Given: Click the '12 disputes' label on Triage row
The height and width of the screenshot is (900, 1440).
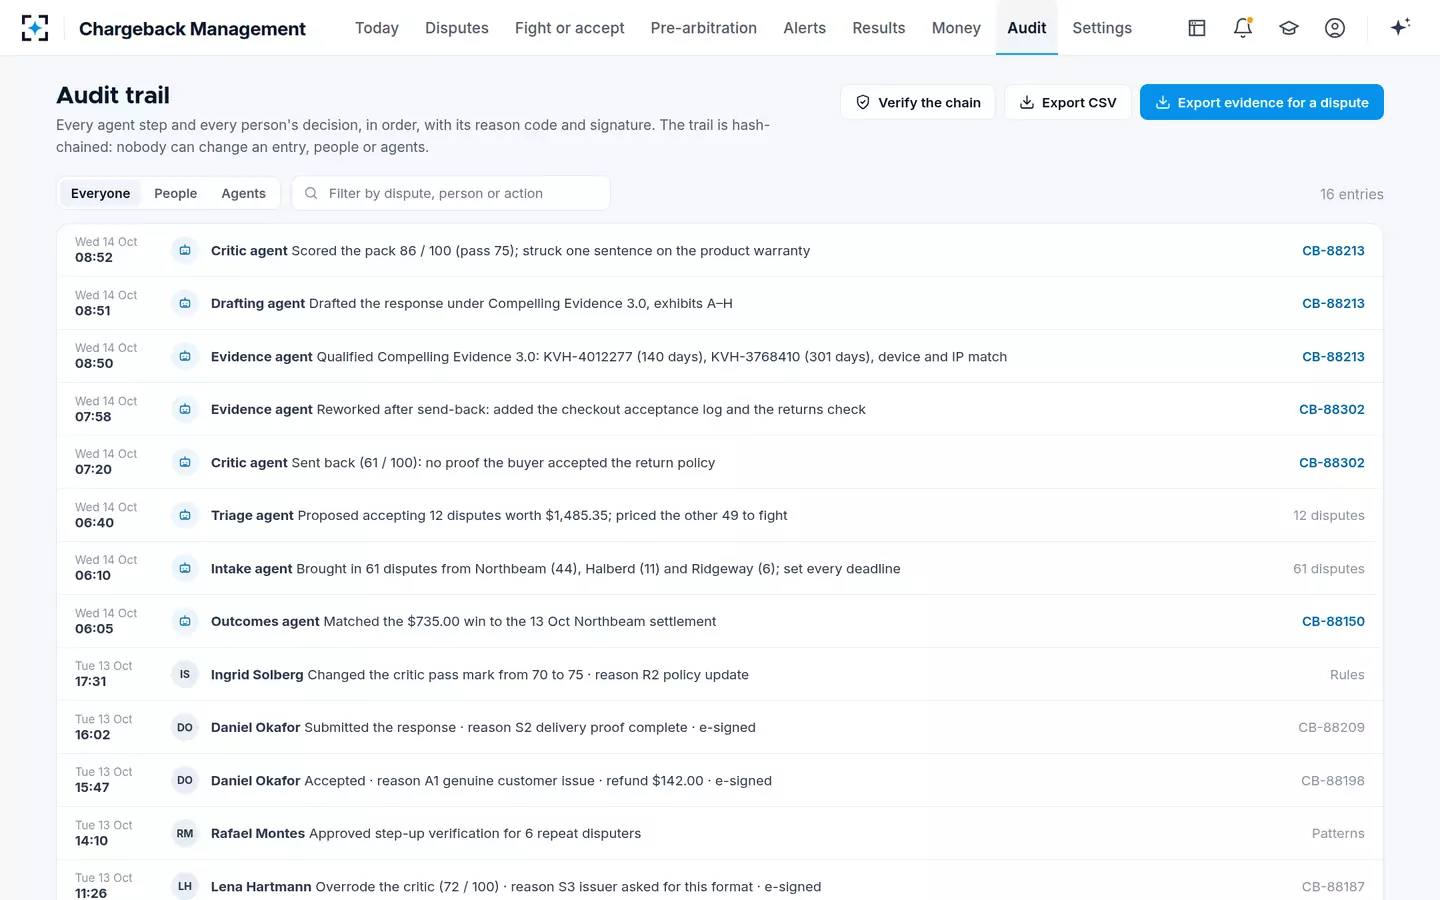Looking at the screenshot, I should pyautogui.click(x=1329, y=515).
